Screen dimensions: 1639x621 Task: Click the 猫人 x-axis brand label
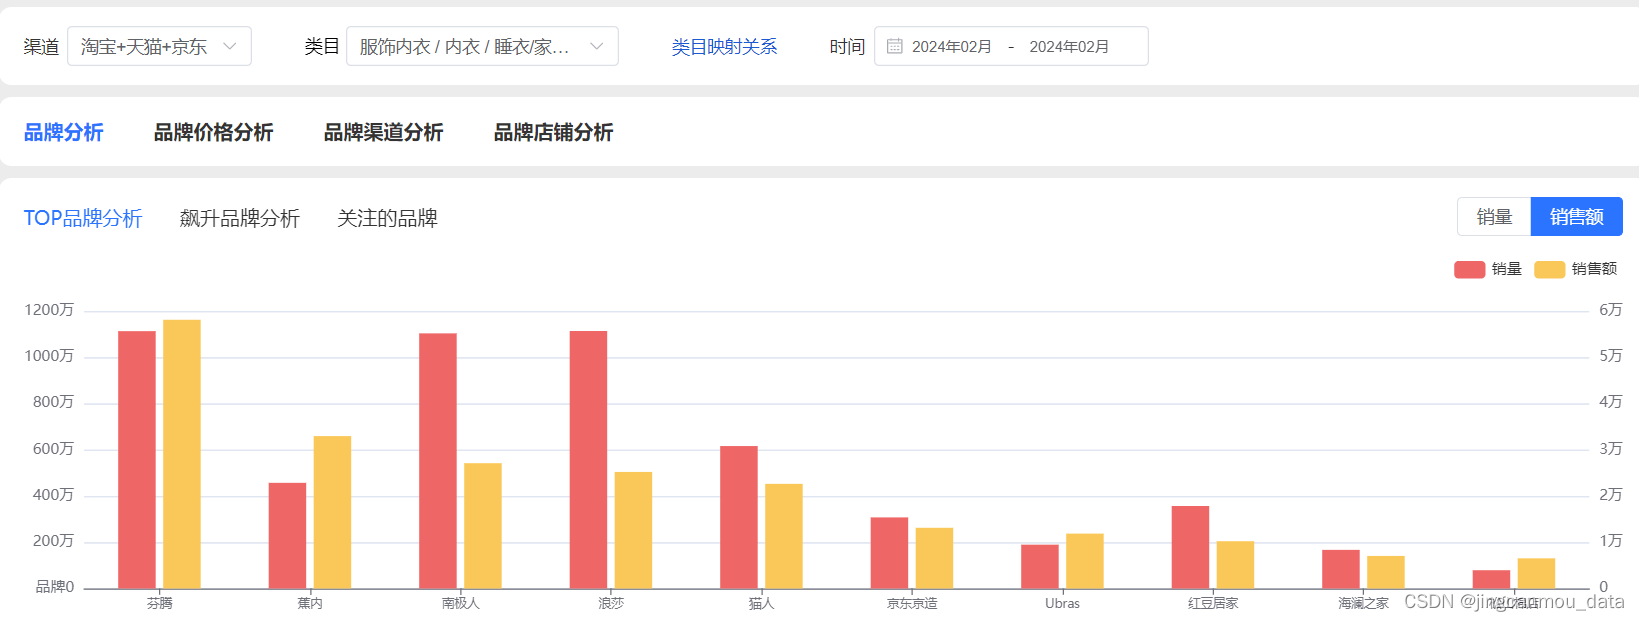[x=762, y=603]
